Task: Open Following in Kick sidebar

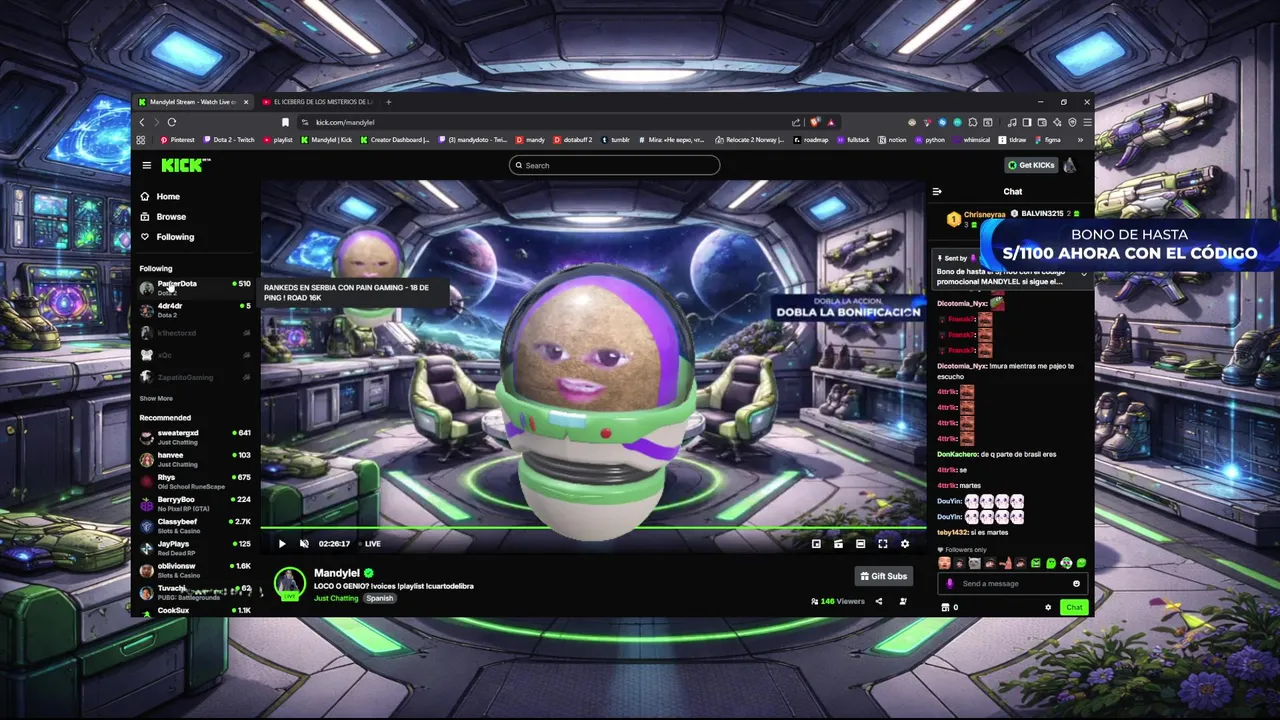Action: 167,237
